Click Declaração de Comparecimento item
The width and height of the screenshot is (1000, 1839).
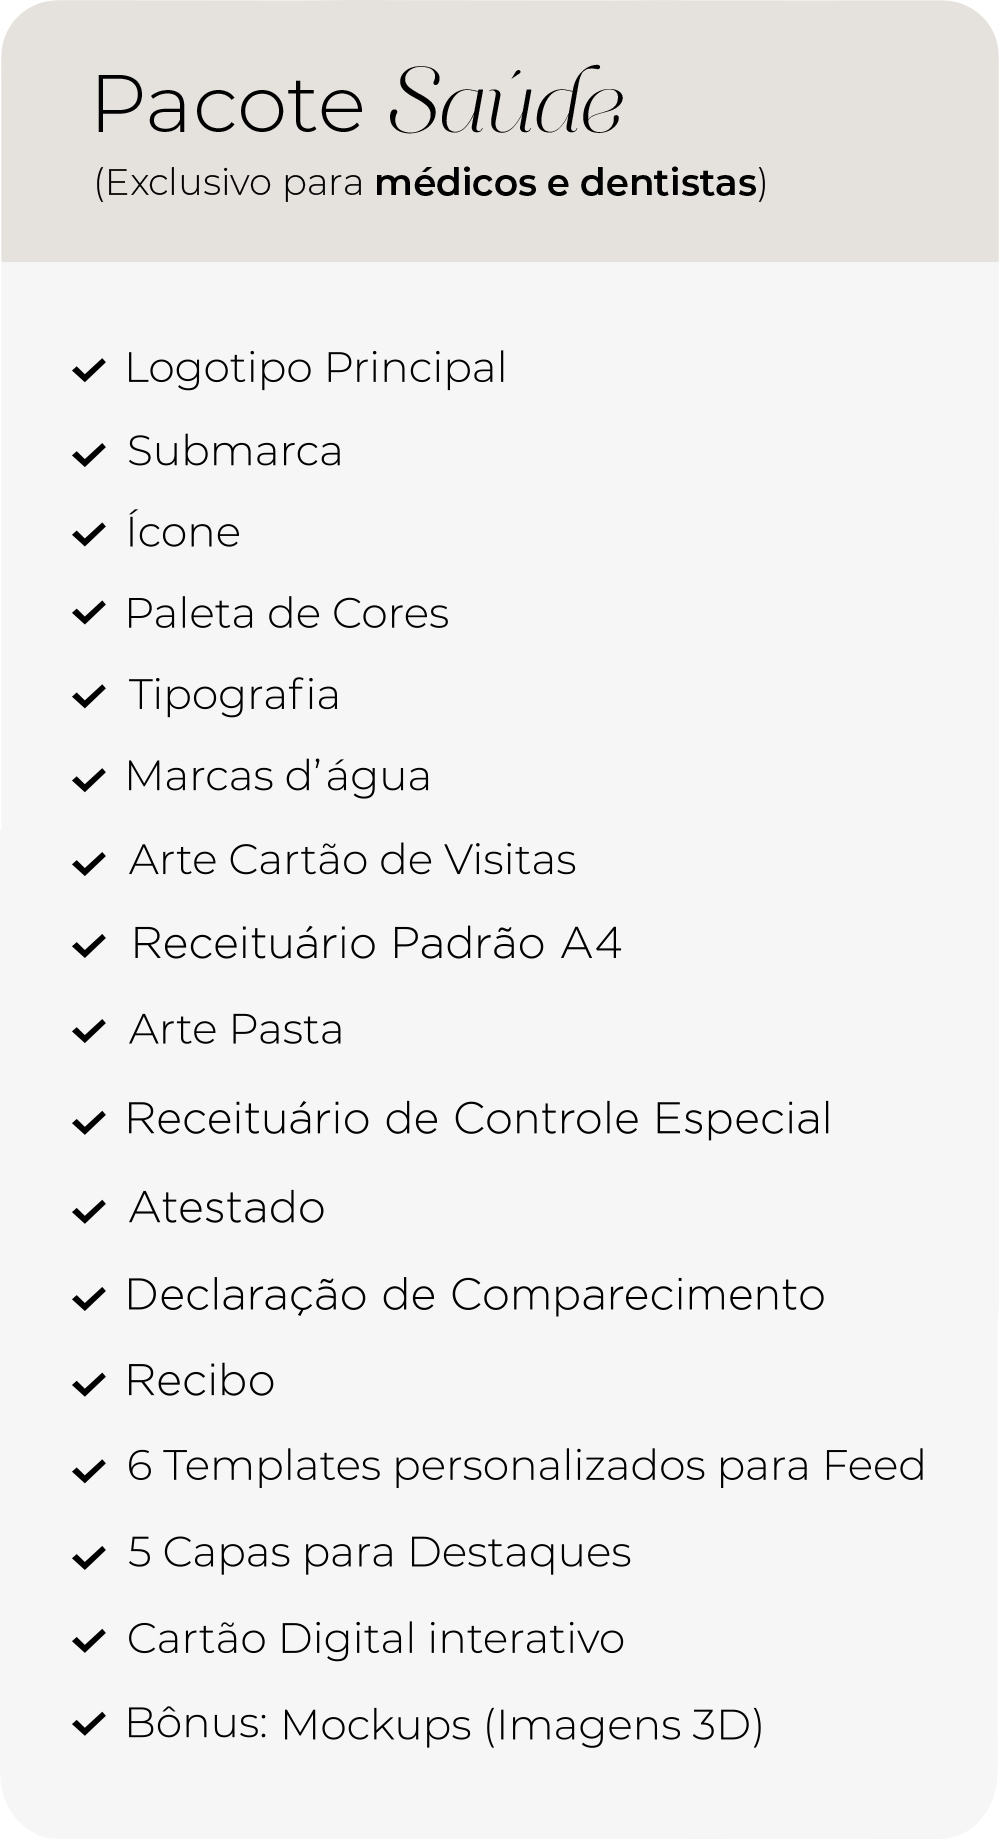[475, 1295]
